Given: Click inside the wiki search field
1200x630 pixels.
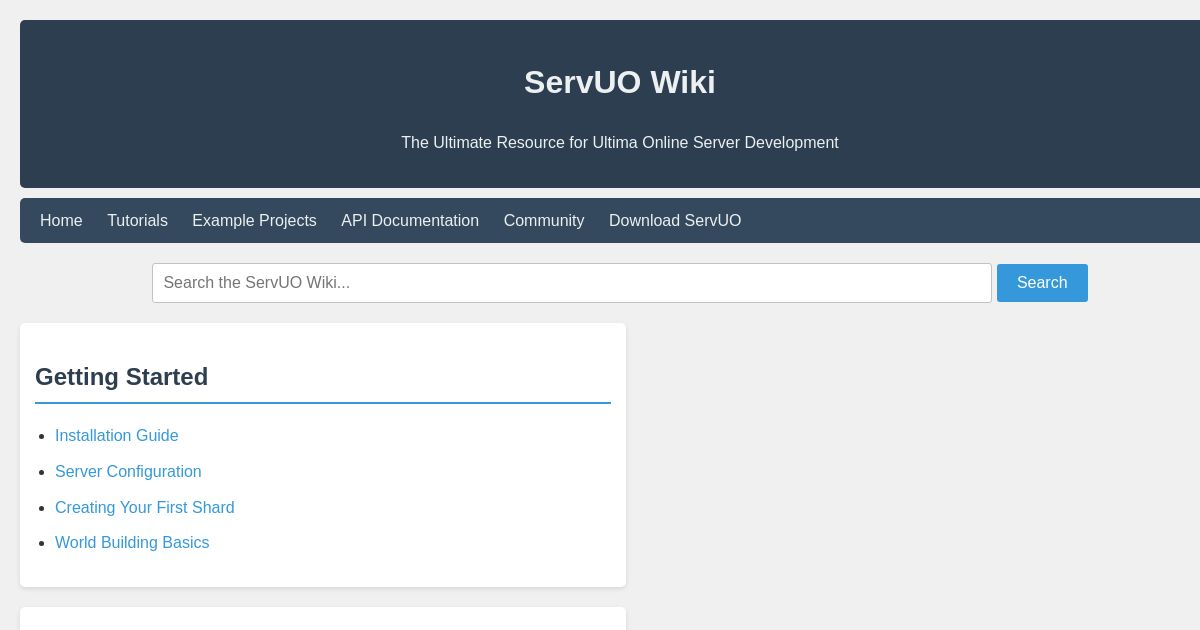Looking at the screenshot, I should 572,283.
